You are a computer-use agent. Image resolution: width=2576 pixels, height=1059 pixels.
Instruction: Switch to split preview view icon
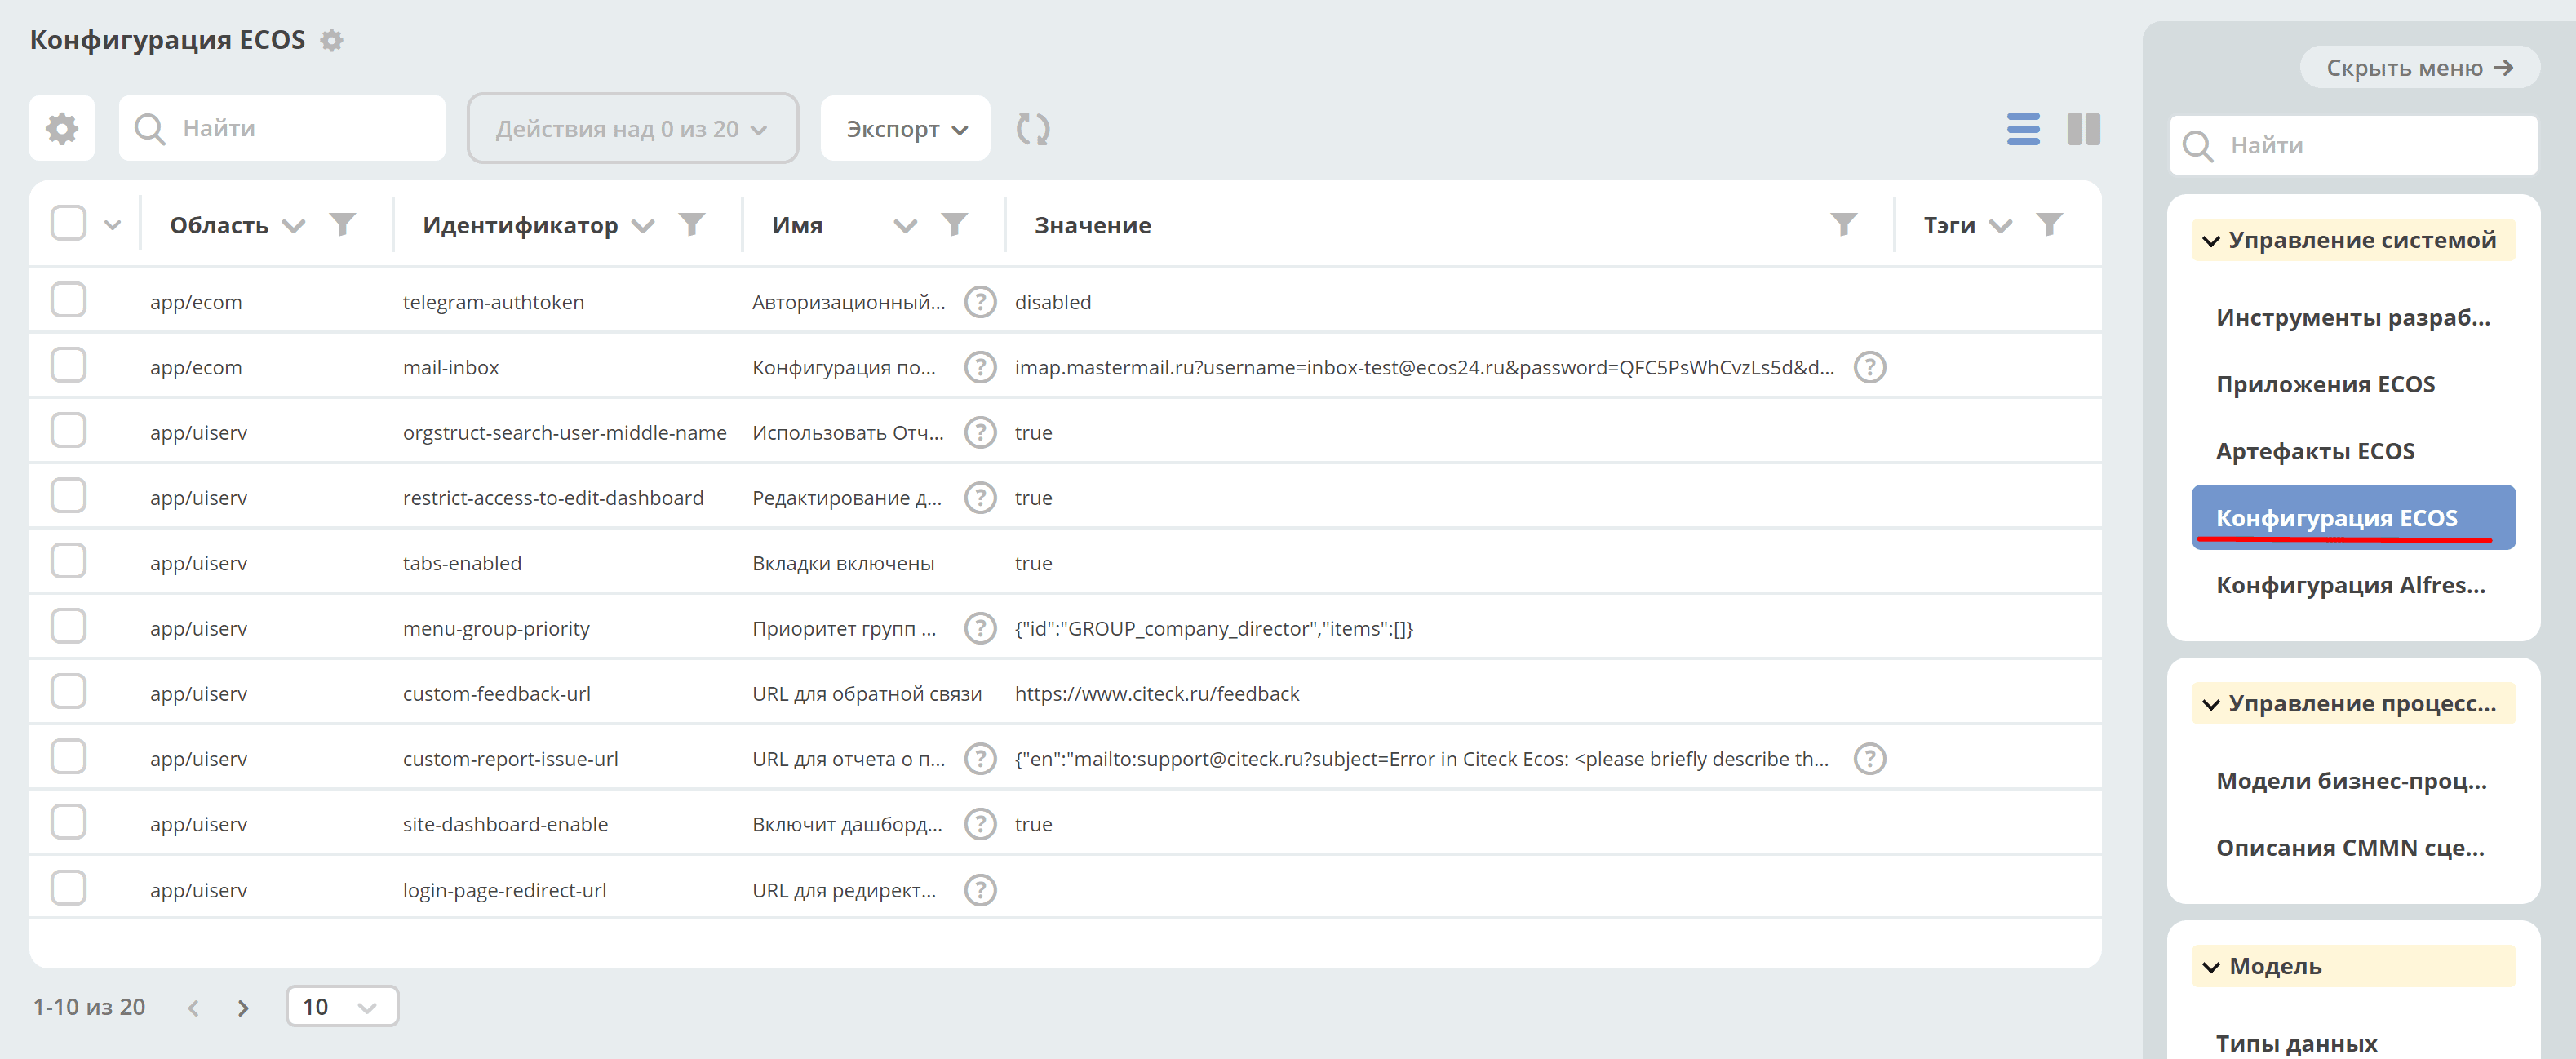2084,129
